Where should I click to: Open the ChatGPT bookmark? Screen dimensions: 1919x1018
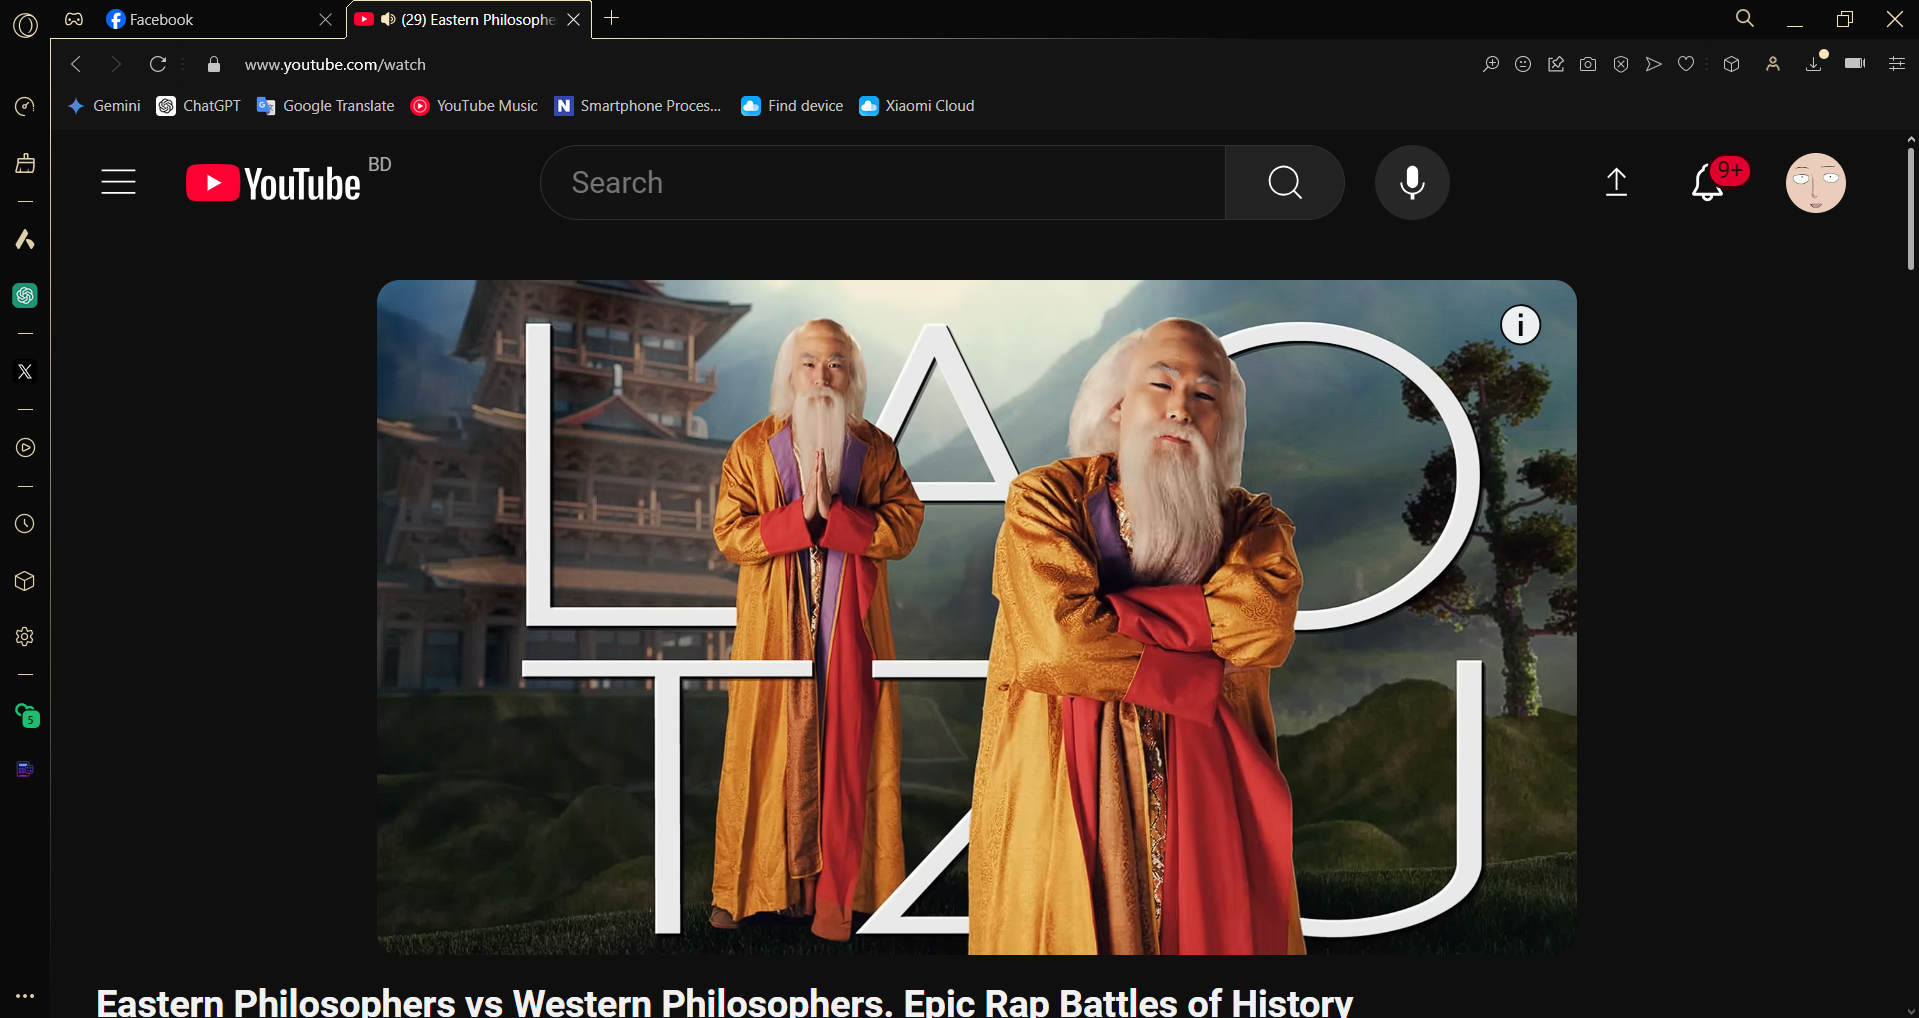[199, 106]
